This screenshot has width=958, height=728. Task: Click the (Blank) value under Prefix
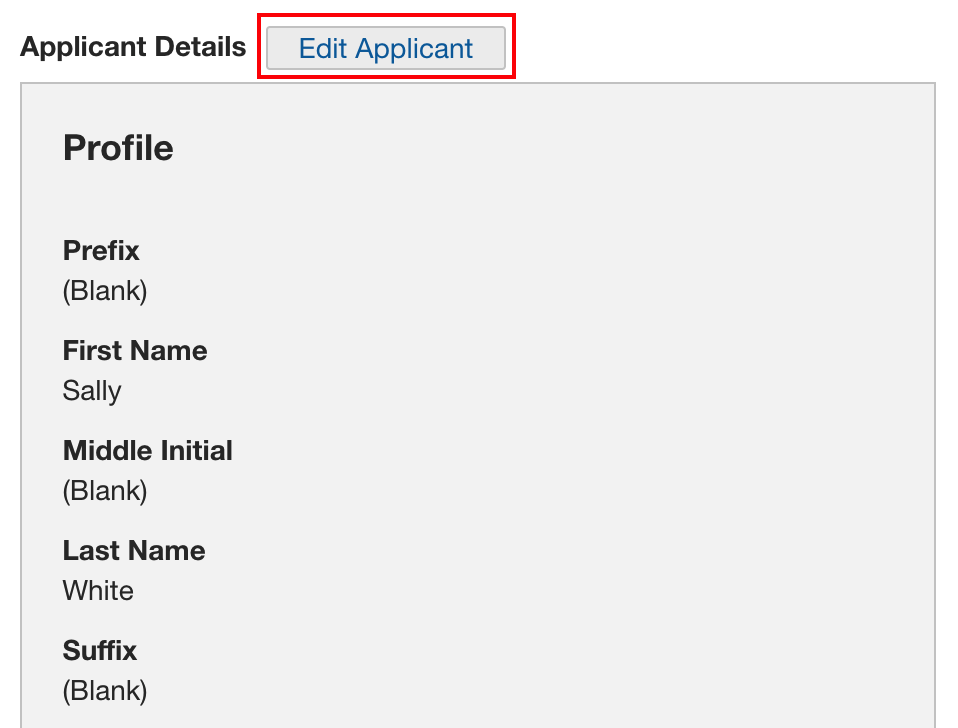pos(105,291)
